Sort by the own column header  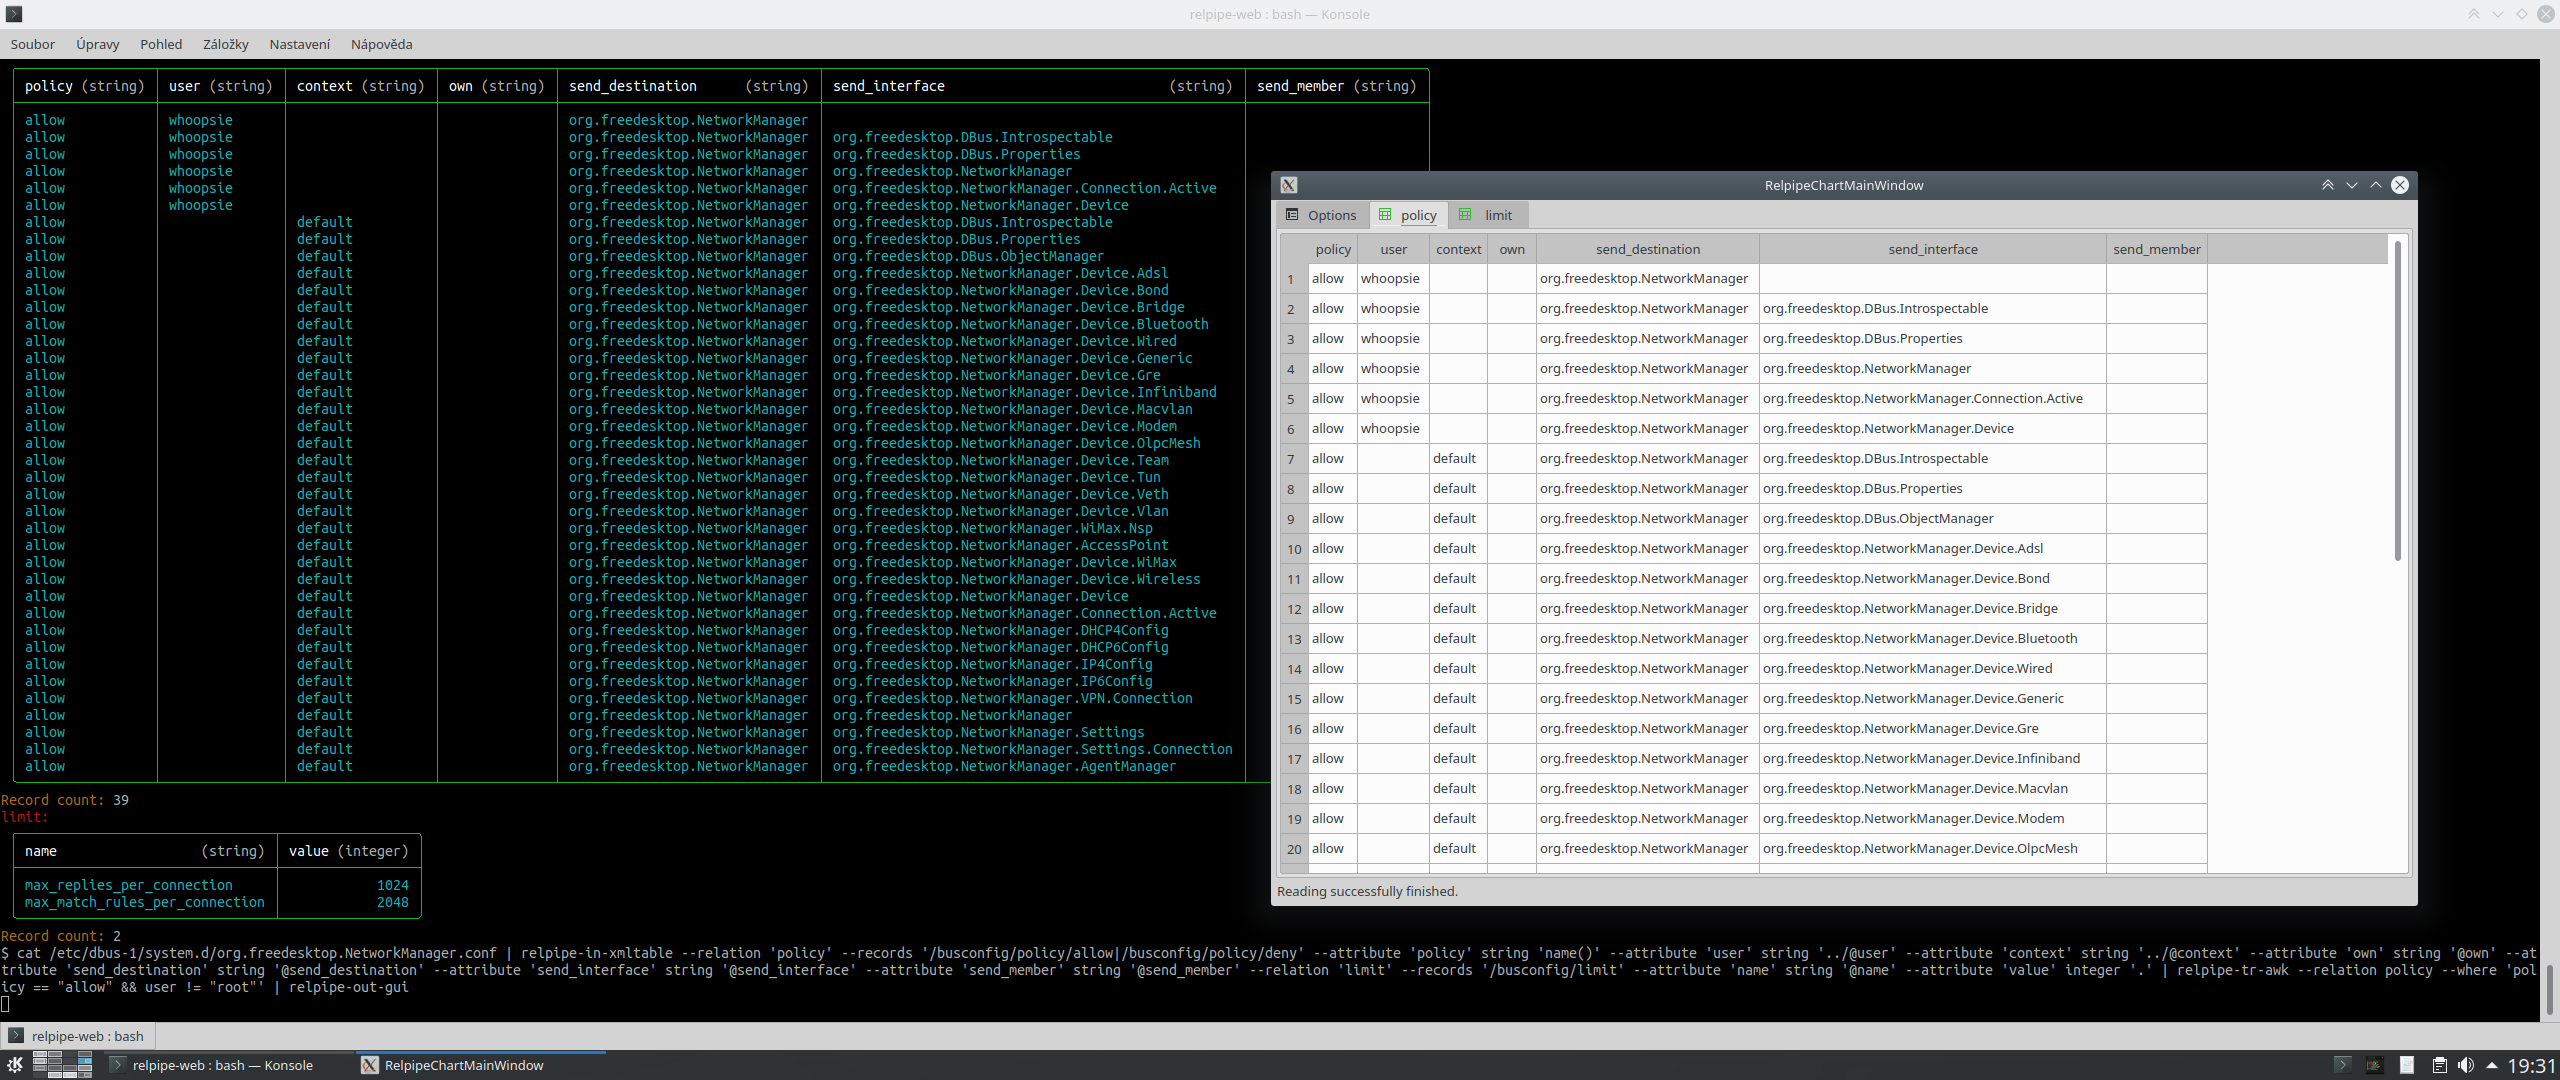click(1512, 249)
